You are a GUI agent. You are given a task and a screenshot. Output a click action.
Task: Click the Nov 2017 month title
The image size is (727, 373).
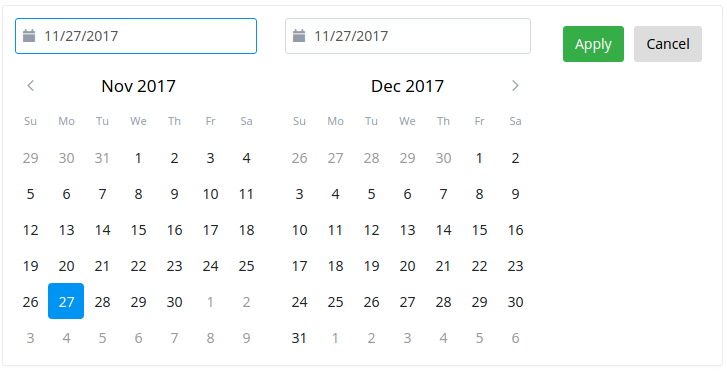tap(138, 86)
